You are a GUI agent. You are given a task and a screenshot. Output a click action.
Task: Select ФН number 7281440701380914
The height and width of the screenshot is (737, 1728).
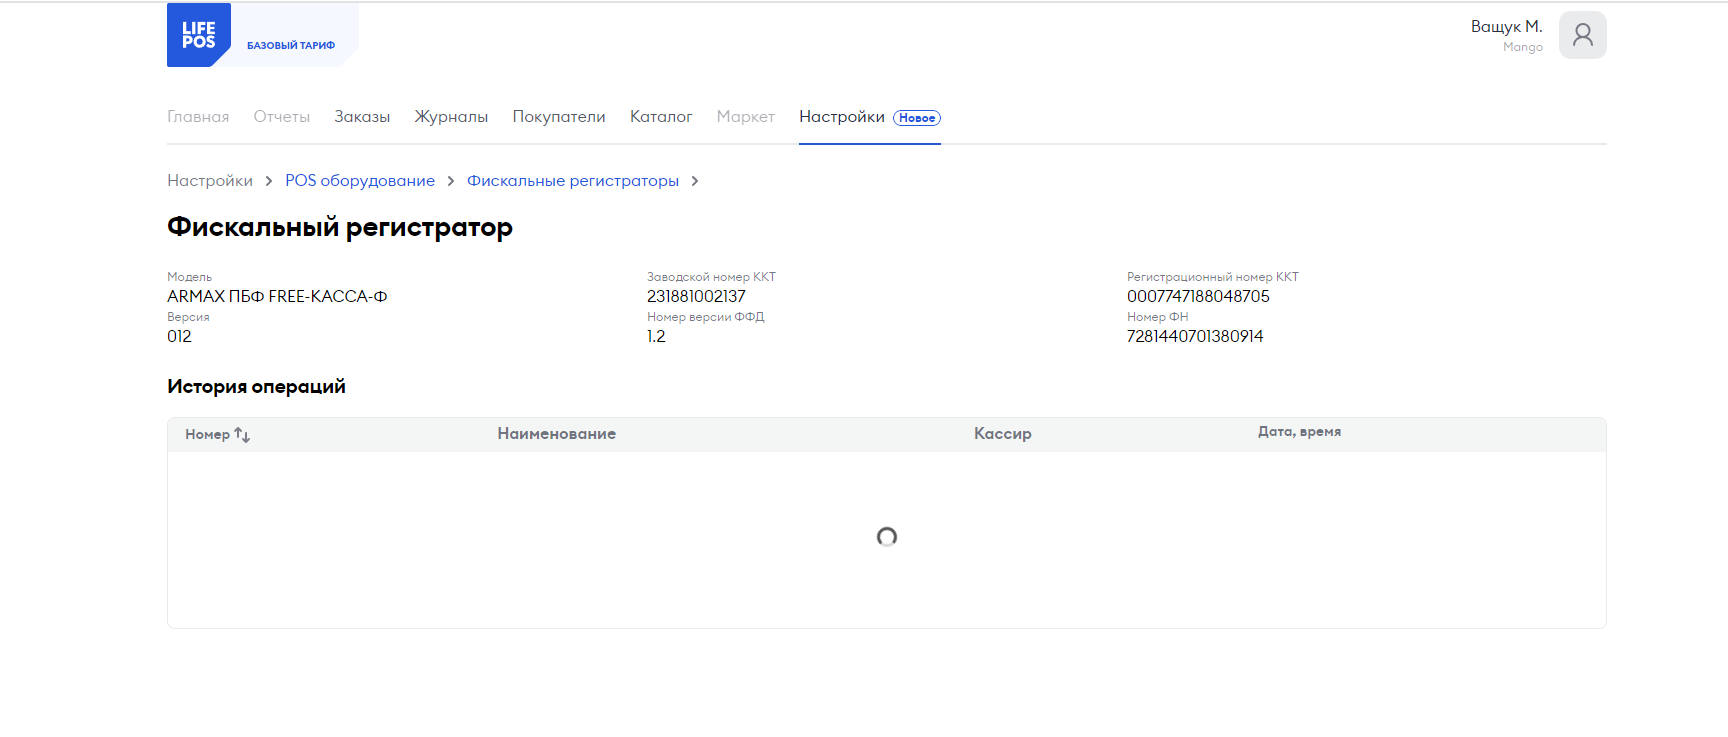(x=1195, y=336)
